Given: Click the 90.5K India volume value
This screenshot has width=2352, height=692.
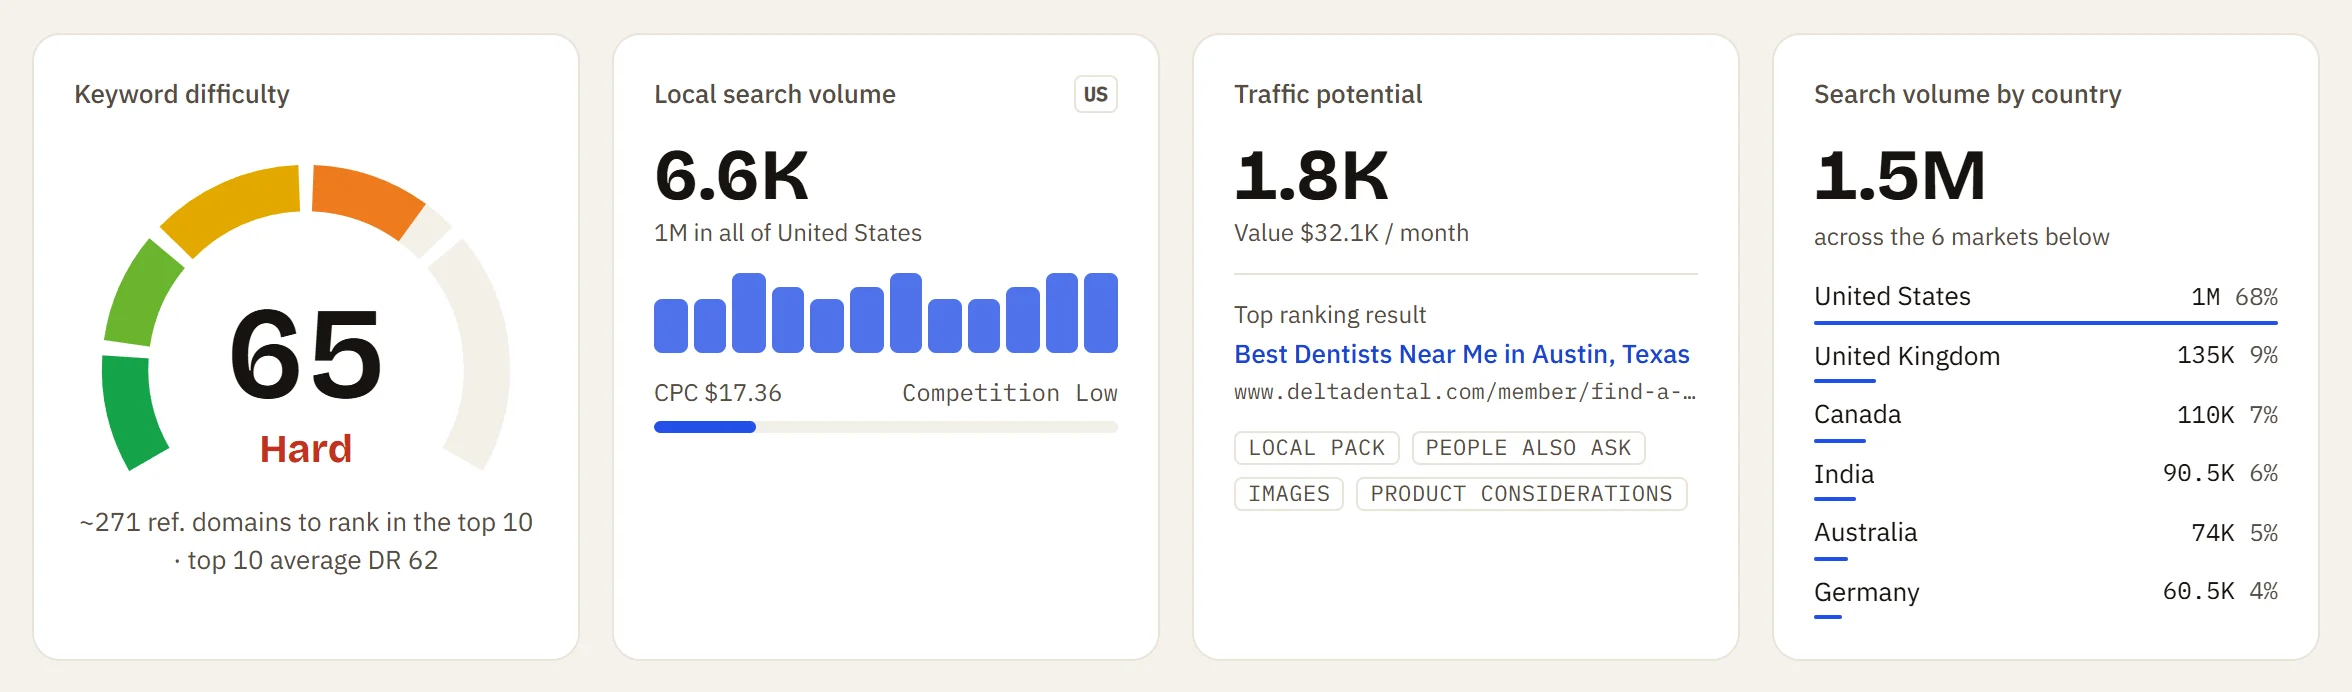Looking at the screenshot, I should pyautogui.click(x=2198, y=473).
